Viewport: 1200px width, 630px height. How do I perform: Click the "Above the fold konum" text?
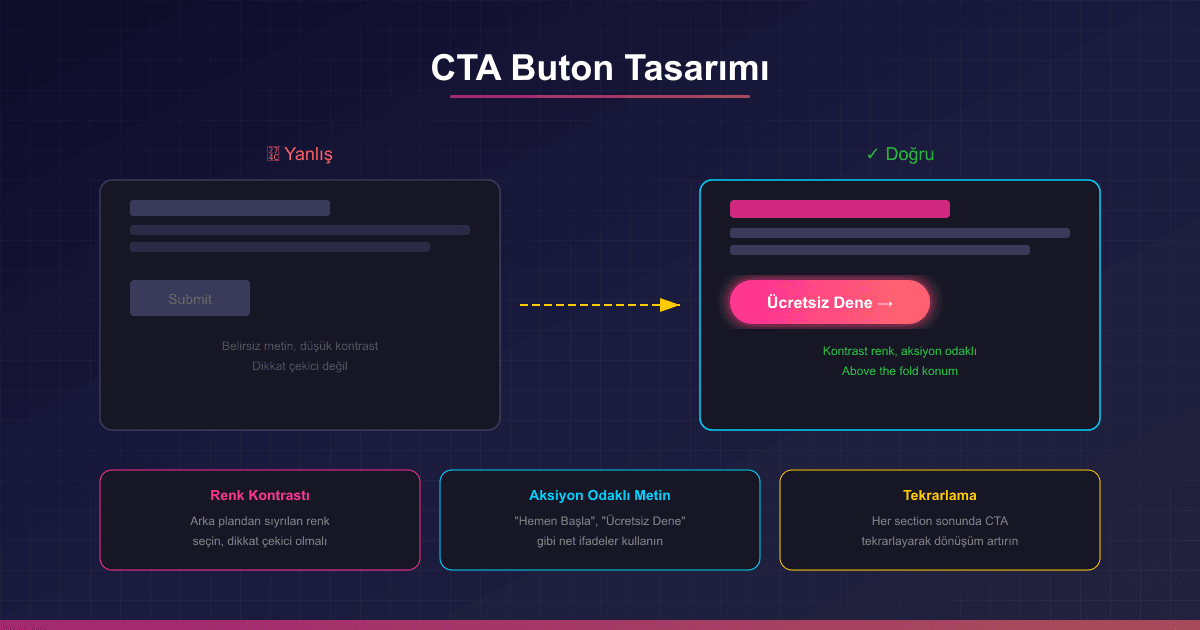point(900,371)
